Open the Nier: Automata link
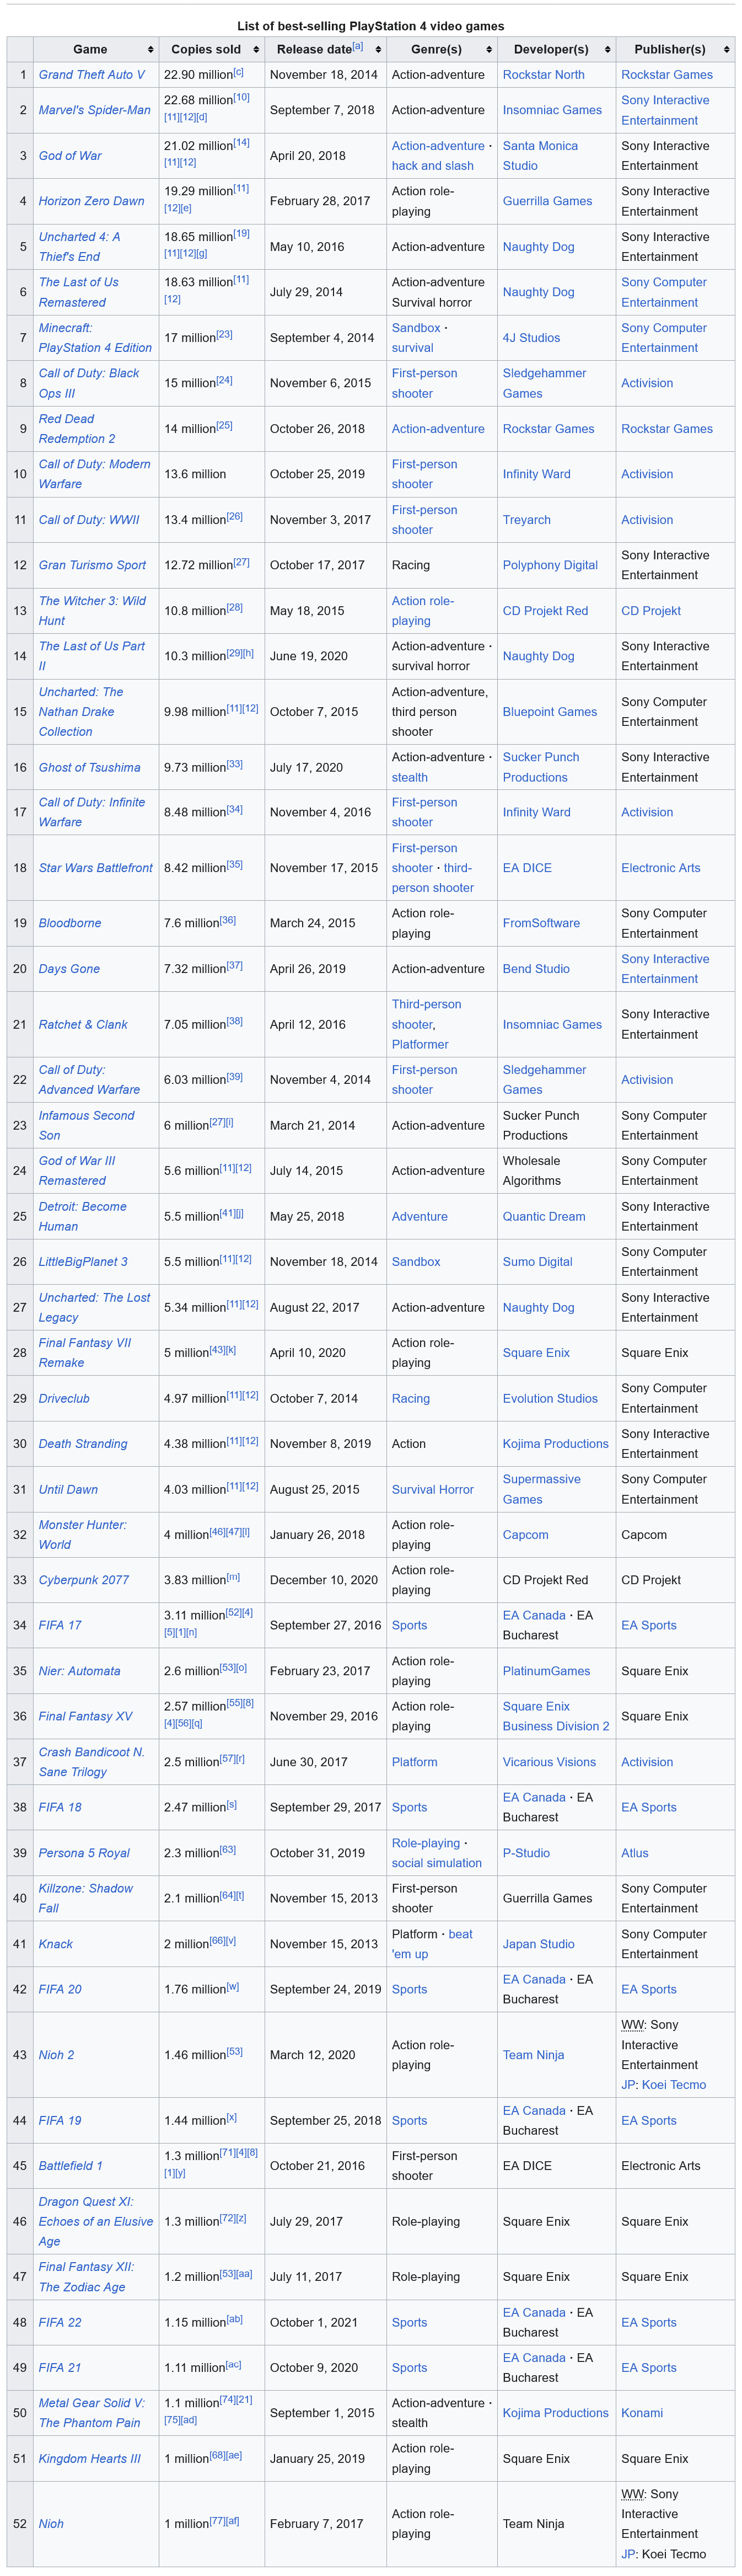The width and height of the screenshot is (742, 2576). pyautogui.click(x=80, y=1671)
